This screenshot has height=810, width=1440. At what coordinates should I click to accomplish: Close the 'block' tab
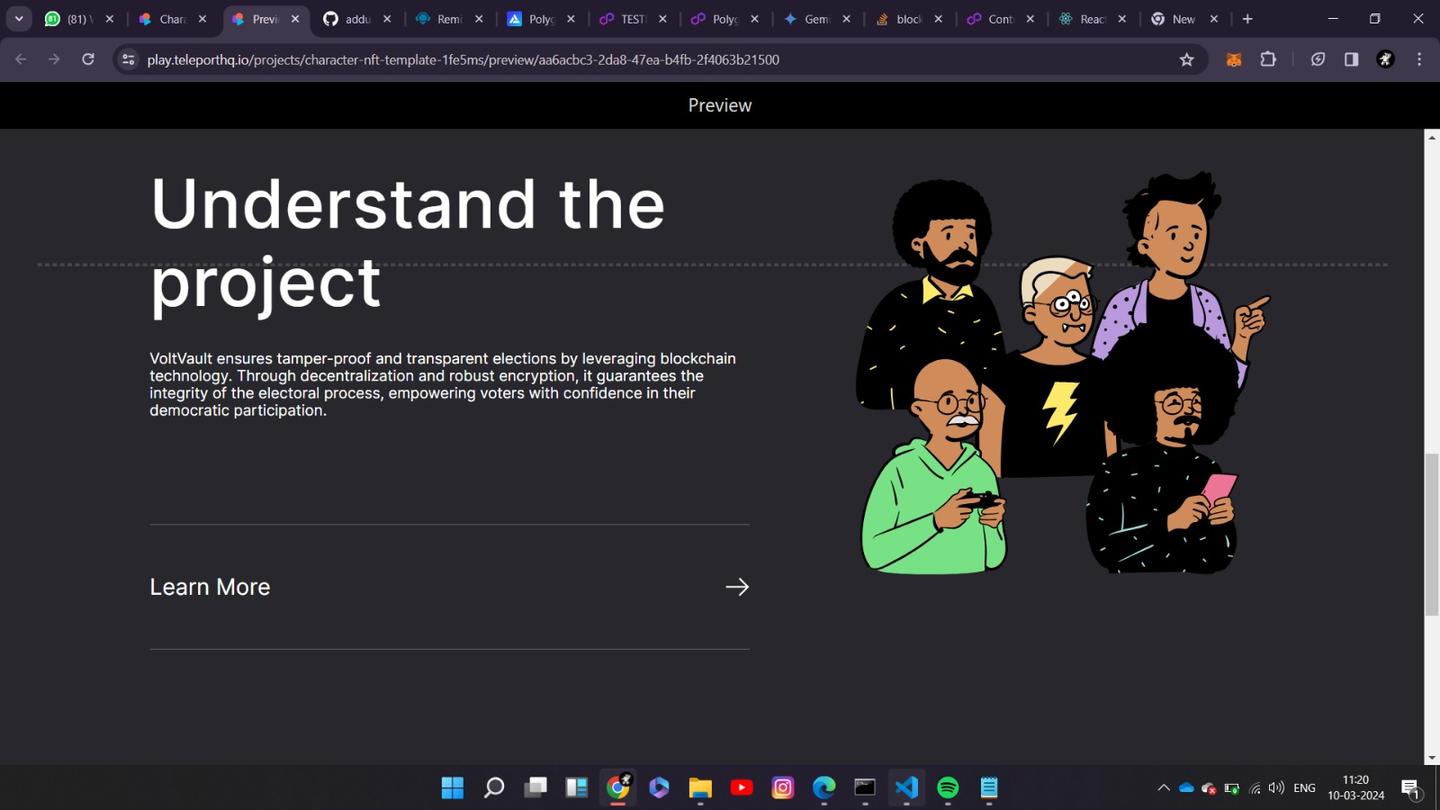point(938,19)
